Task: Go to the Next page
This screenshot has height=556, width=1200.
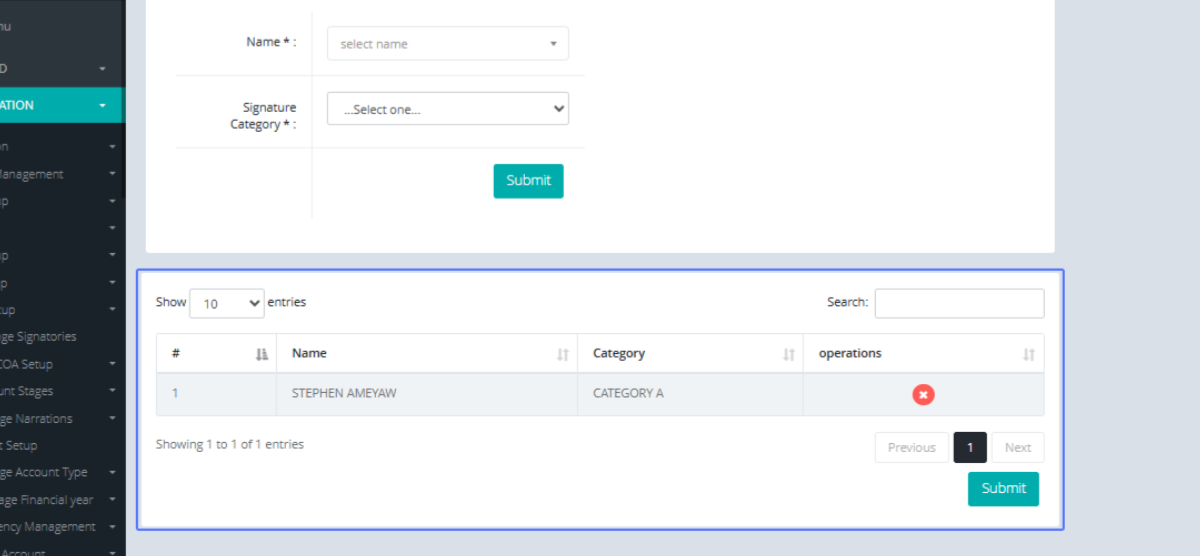Action: point(1017,448)
